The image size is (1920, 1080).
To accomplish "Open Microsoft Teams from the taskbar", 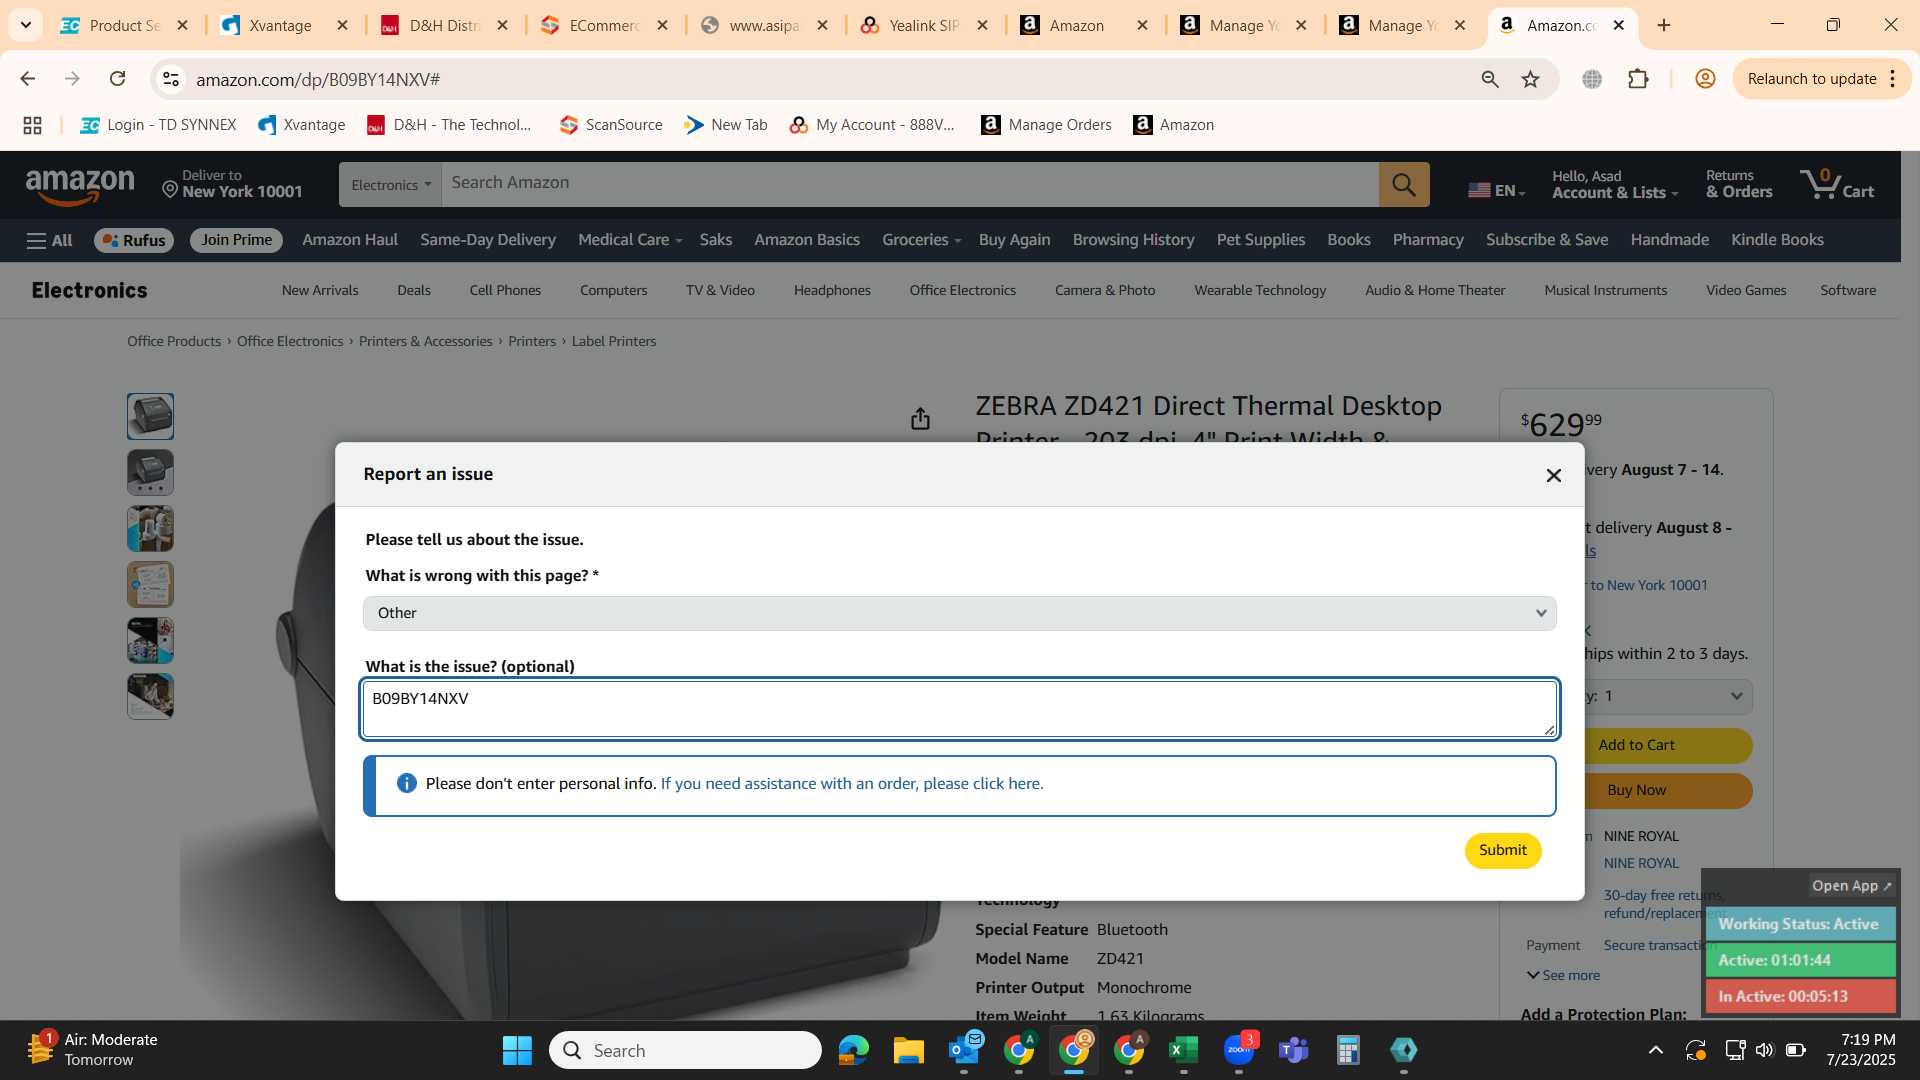I will pyautogui.click(x=1293, y=1051).
